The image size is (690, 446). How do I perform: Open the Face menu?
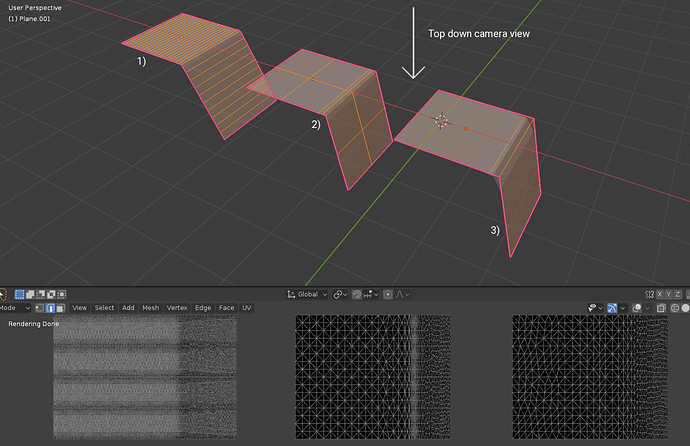click(x=227, y=308)
